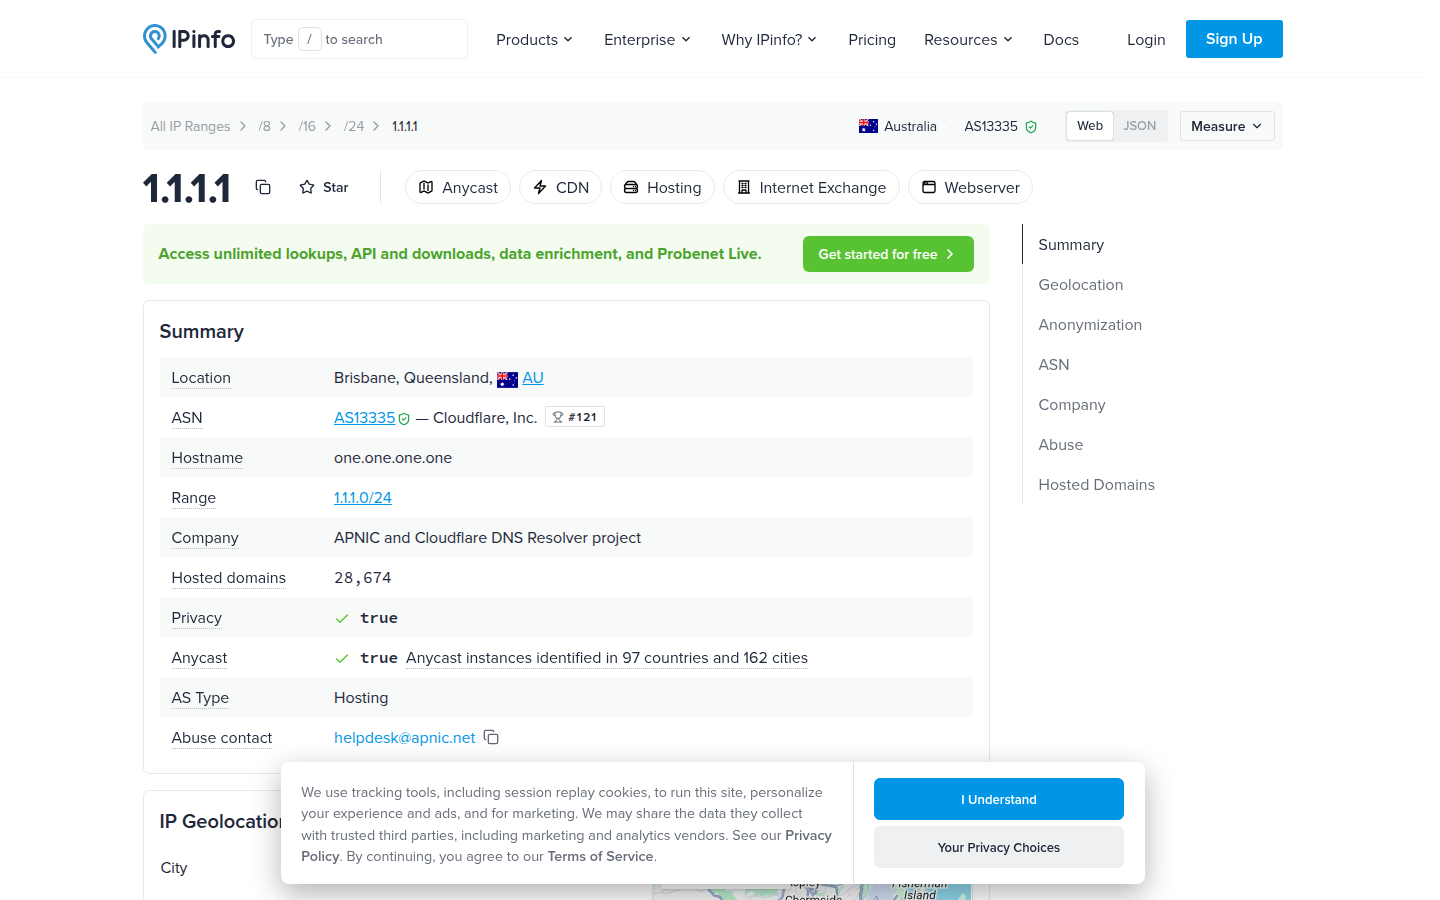Click Get started for free
The width and height of the screenshot is (1440, 900).
point(888,254)
